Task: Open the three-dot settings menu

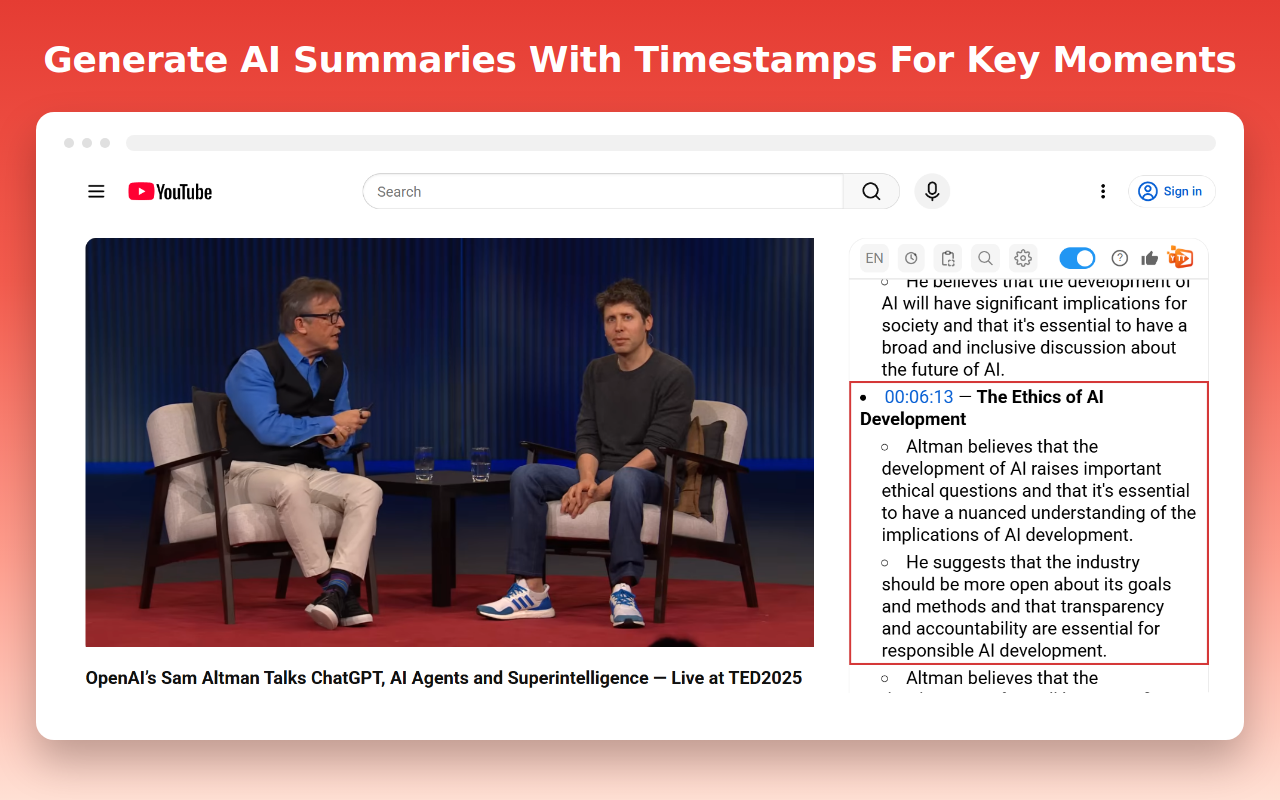Action: point(1103,191)
